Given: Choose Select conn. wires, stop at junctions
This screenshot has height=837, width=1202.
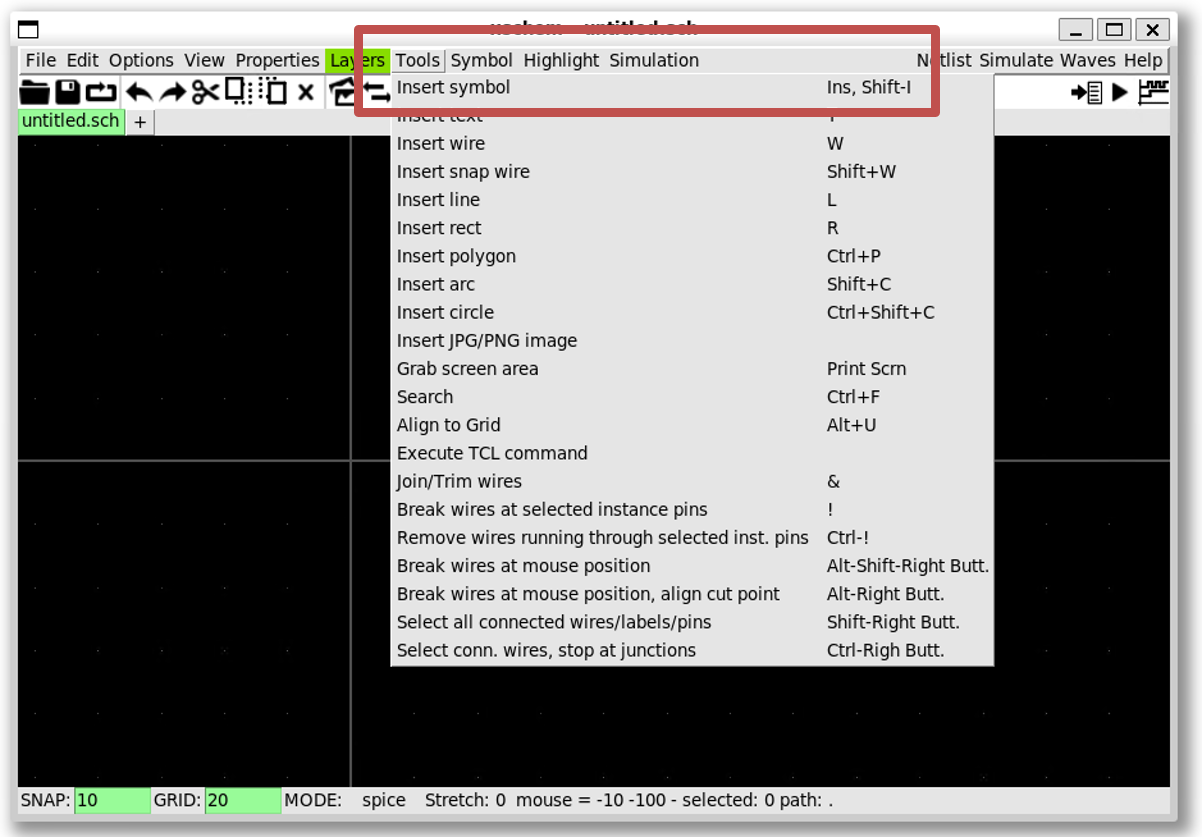Looking at the screenshot, I should 692,650.
